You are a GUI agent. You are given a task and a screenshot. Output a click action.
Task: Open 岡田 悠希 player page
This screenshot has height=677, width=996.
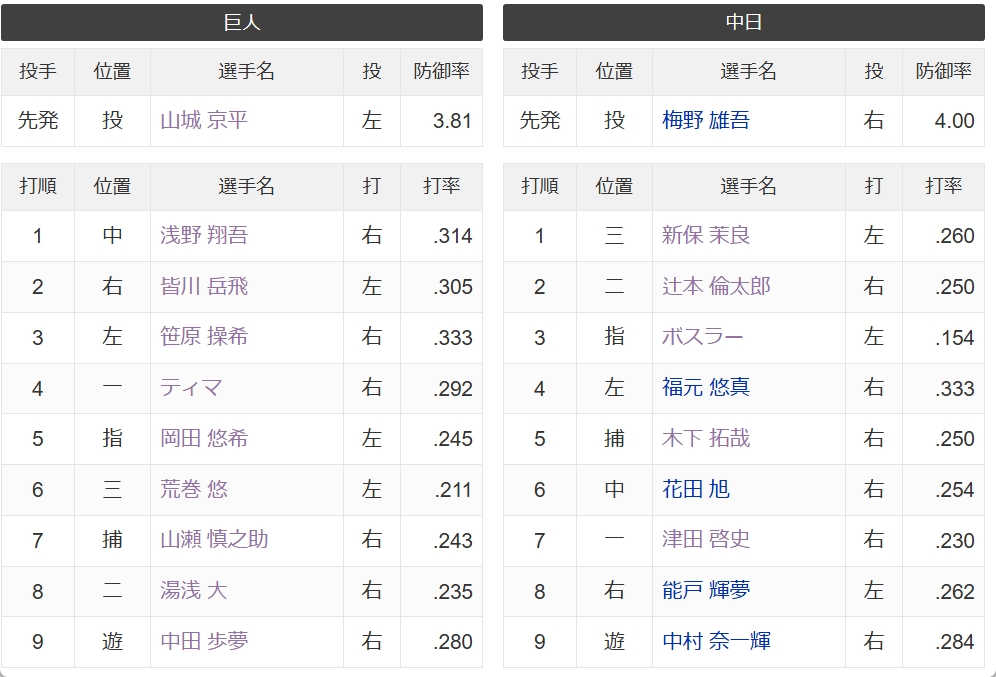coord(204,438)
